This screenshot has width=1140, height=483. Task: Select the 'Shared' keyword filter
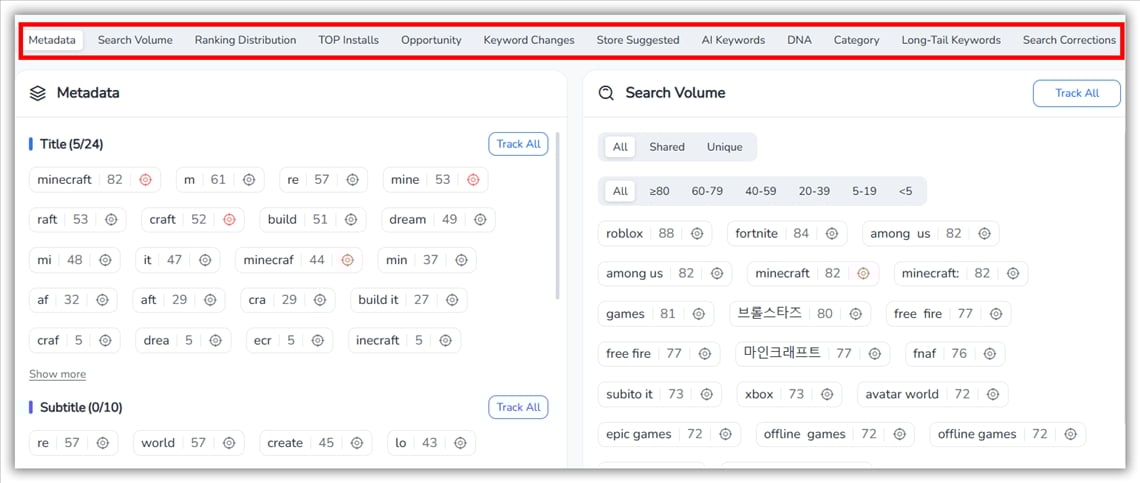667,147
